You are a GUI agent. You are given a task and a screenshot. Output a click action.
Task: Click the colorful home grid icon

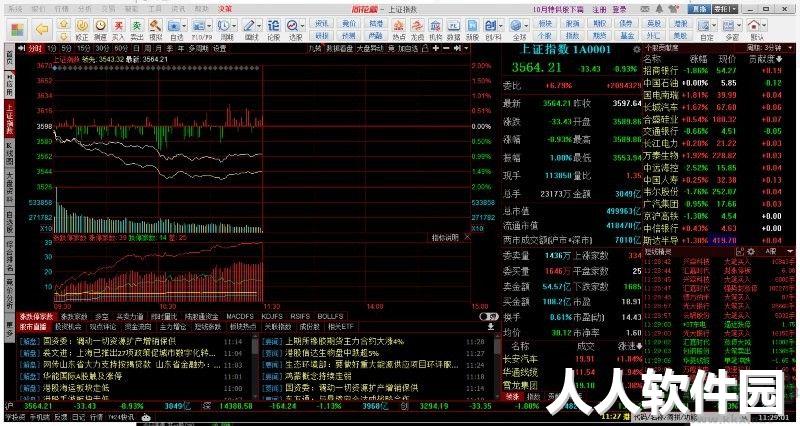18,30
